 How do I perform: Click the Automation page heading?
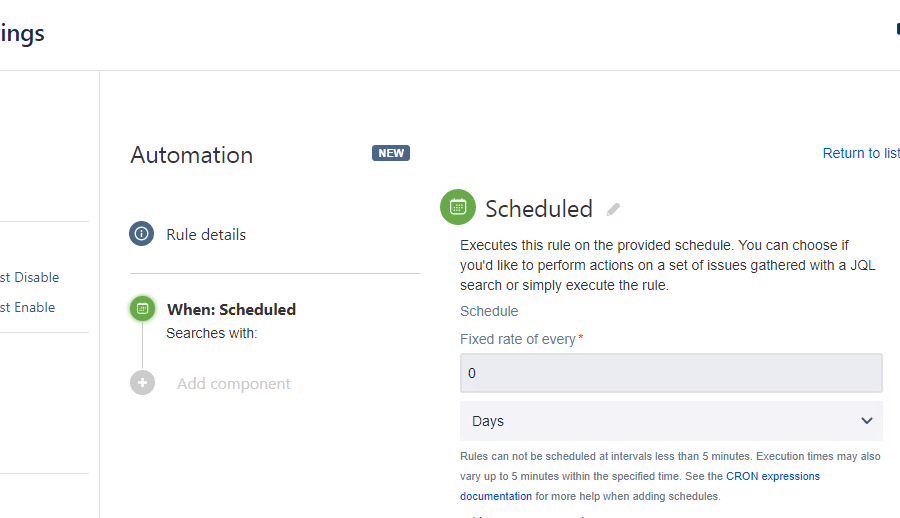tap(192, 155)
